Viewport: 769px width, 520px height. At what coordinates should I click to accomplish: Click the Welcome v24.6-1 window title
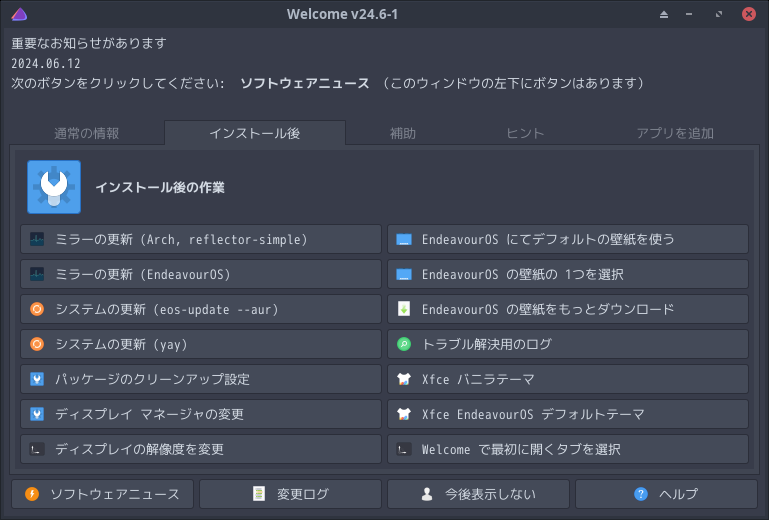[342, 14]
